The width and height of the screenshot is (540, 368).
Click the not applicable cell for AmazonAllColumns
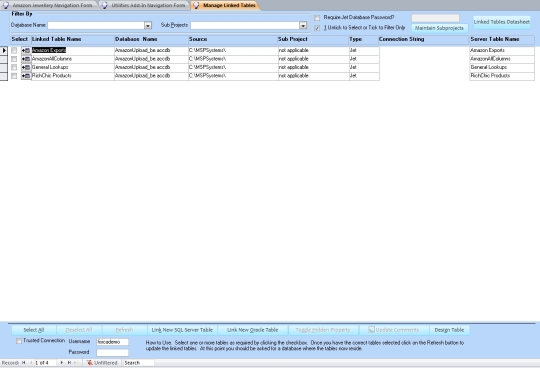pos(313,59)
